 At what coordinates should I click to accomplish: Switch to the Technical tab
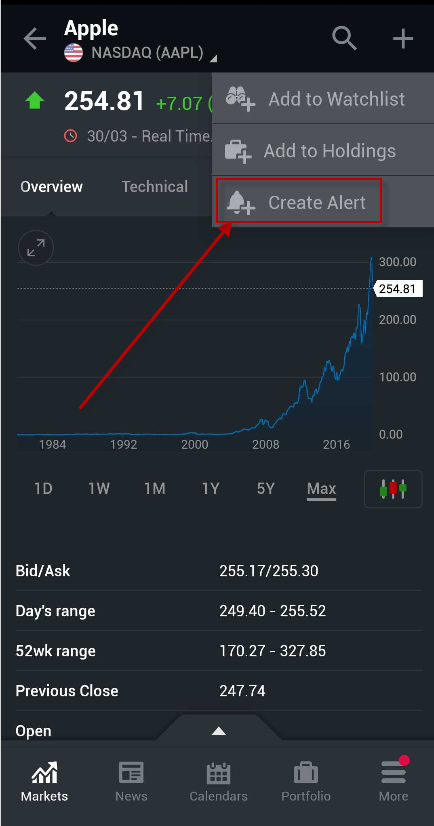click(155, 186)
